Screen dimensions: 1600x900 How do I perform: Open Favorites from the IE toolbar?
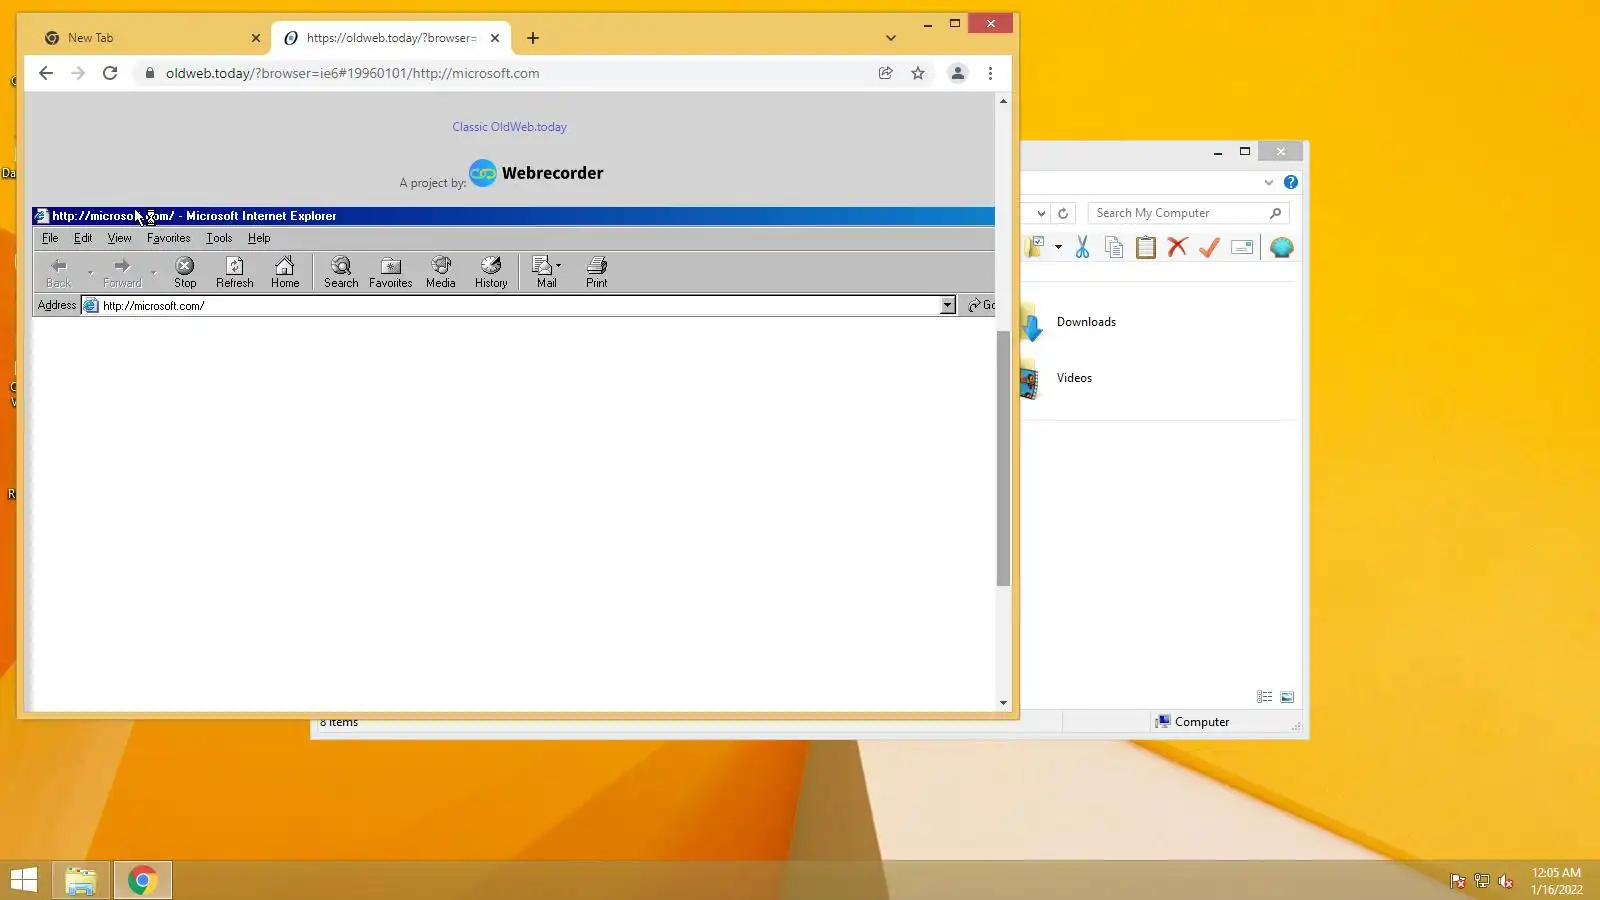pos(391,272)
